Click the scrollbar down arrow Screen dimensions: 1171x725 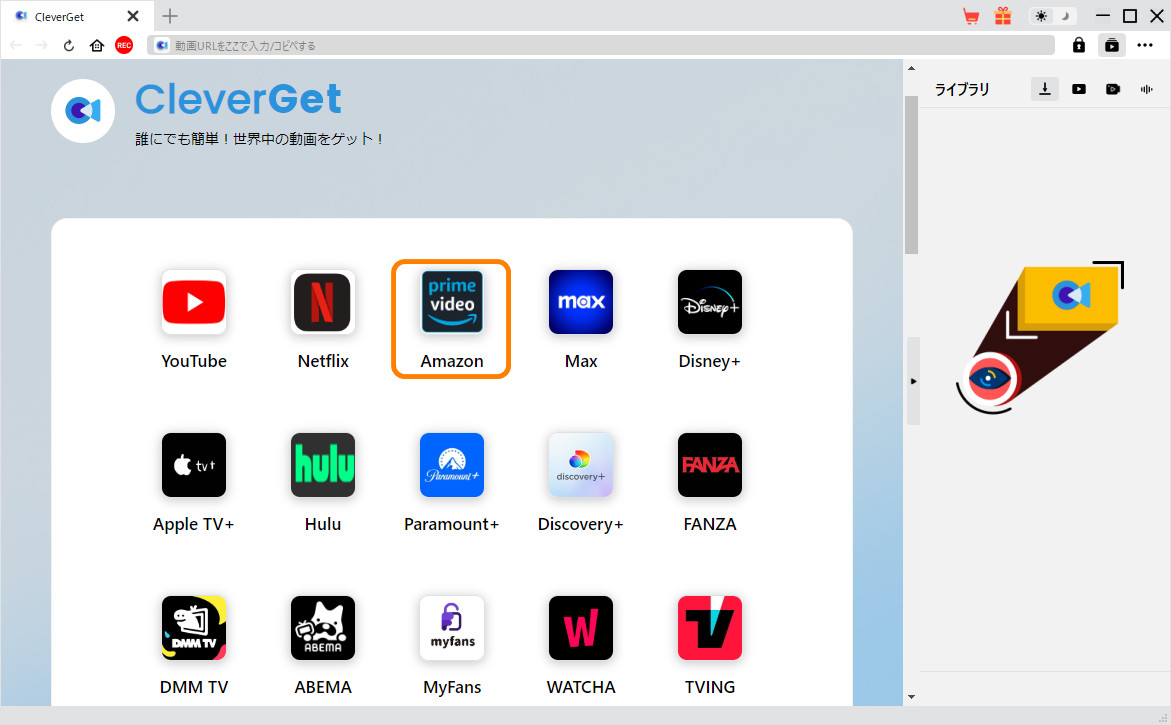click(x=911, y=697)
